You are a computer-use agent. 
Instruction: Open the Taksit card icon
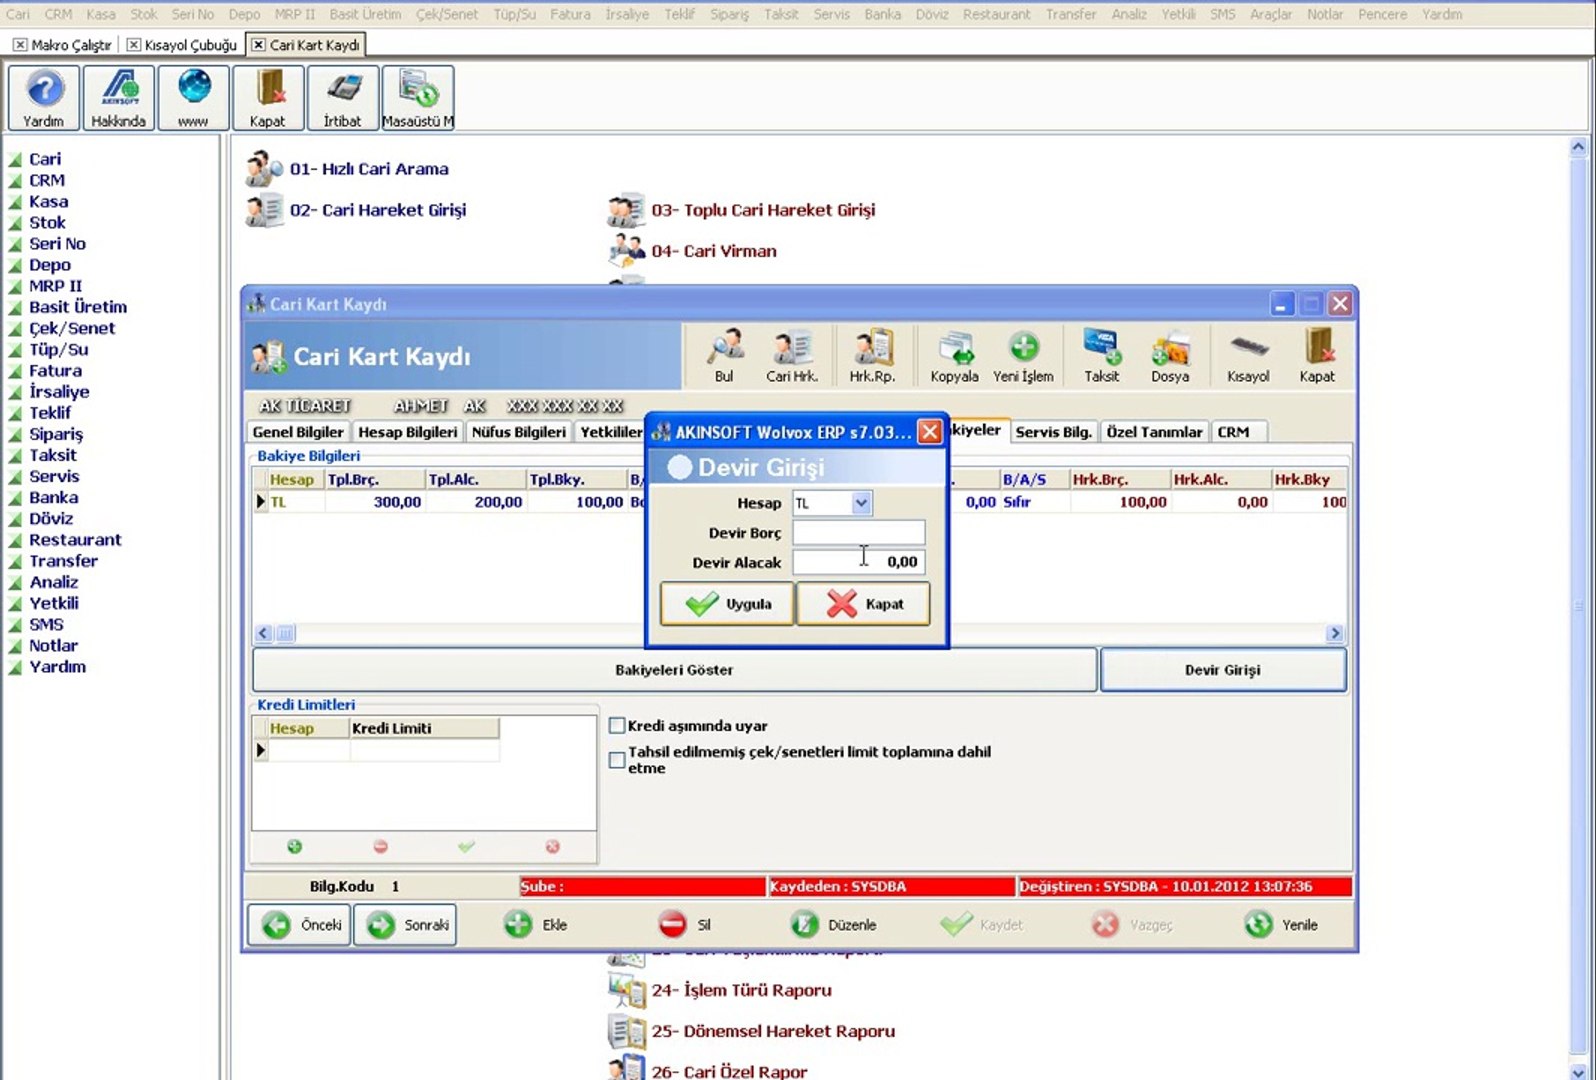(x=1102, y=356)
